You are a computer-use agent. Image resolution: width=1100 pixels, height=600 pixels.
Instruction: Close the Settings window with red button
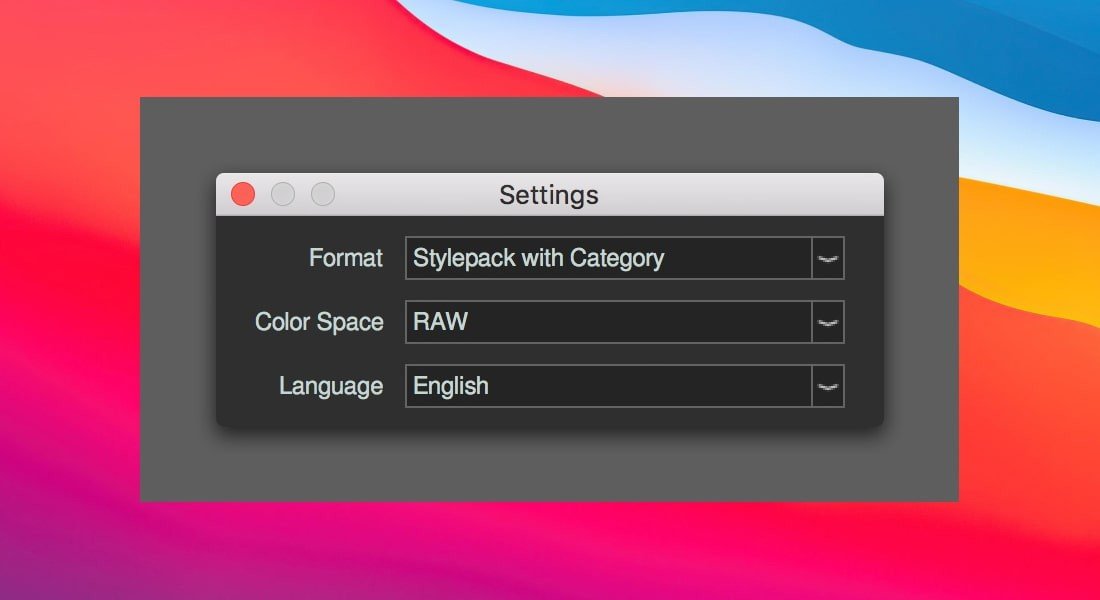243,194
